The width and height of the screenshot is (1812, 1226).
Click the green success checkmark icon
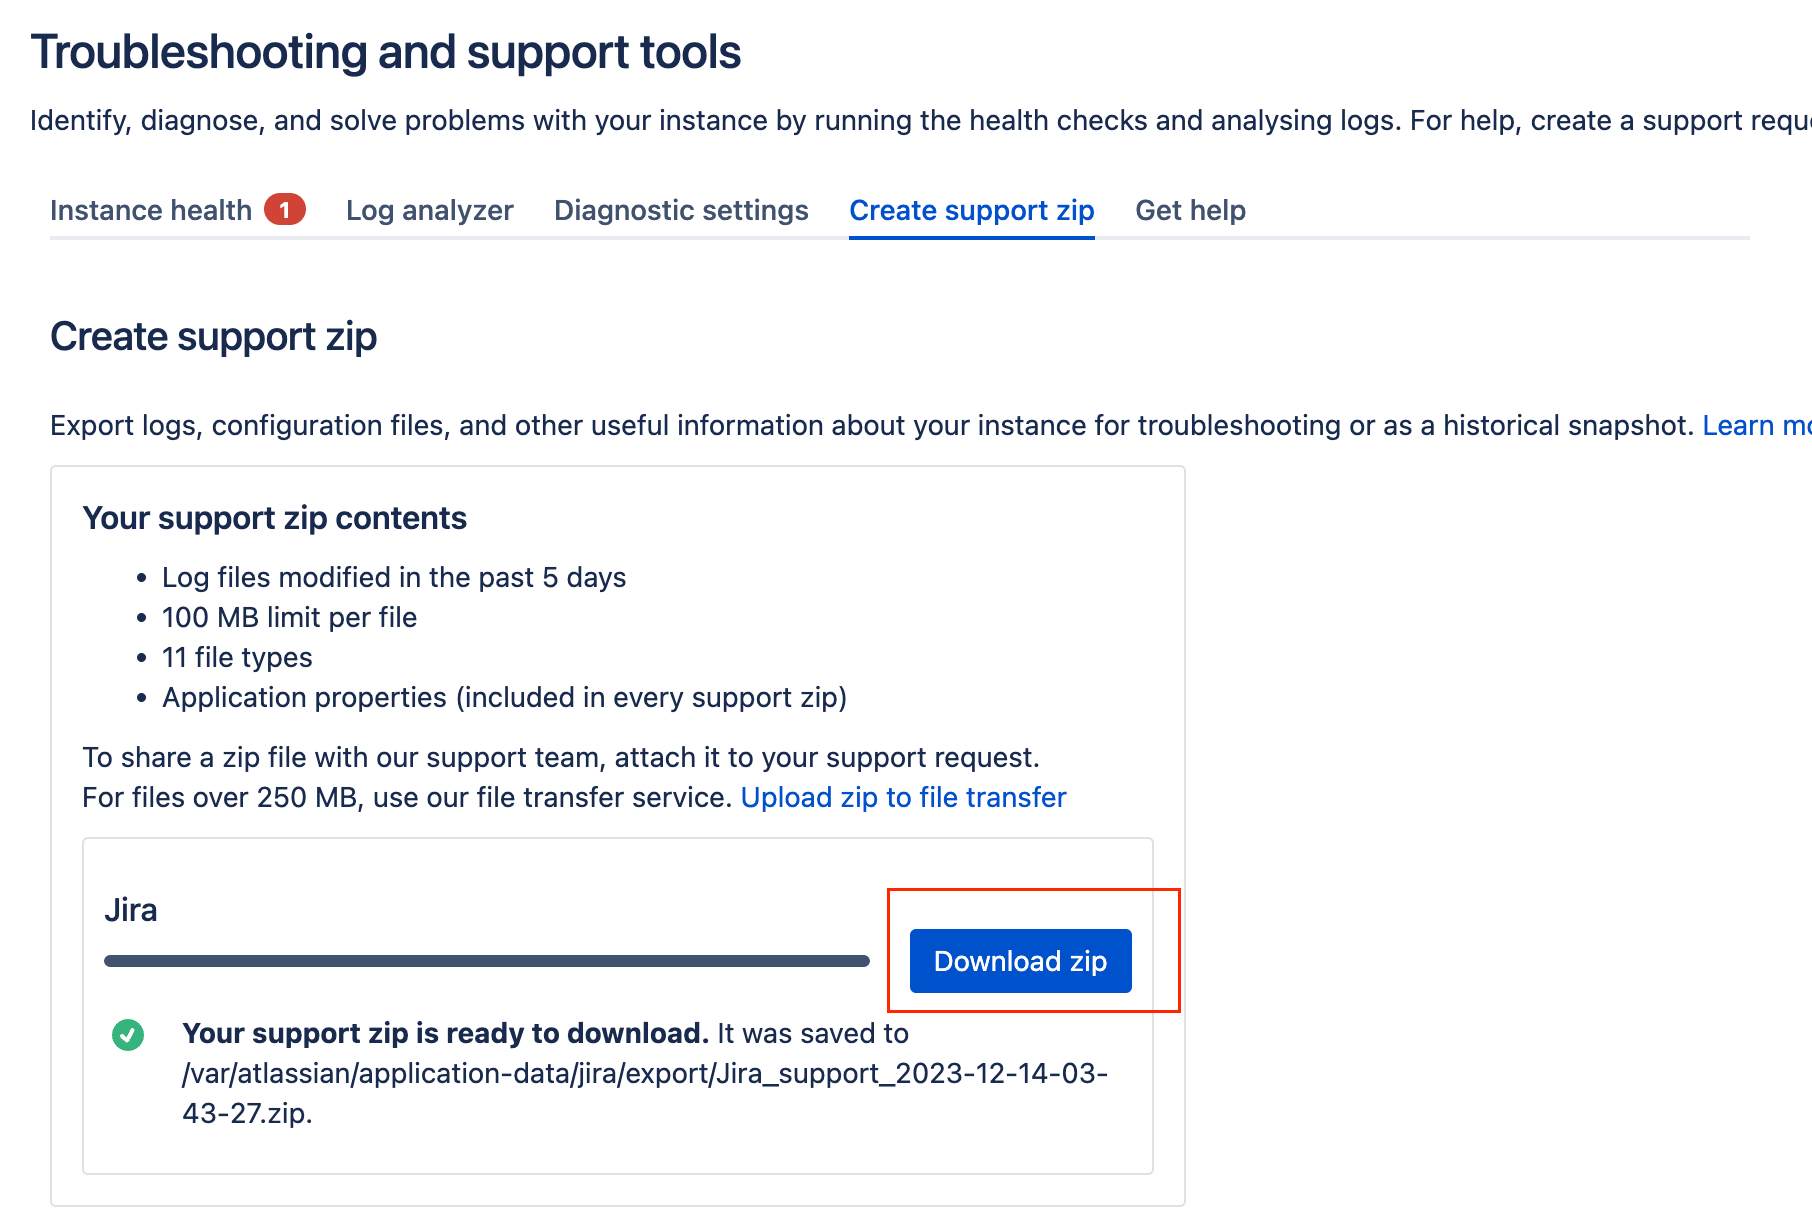pos(128,1034)
